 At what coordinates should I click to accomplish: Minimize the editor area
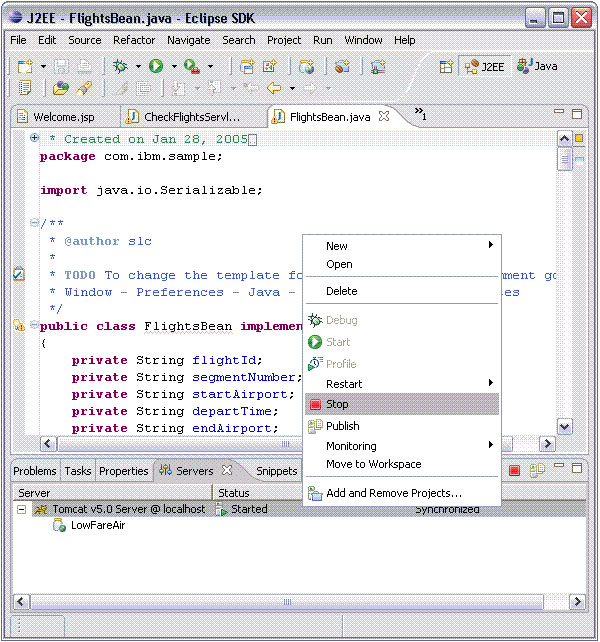coord(559,111)
